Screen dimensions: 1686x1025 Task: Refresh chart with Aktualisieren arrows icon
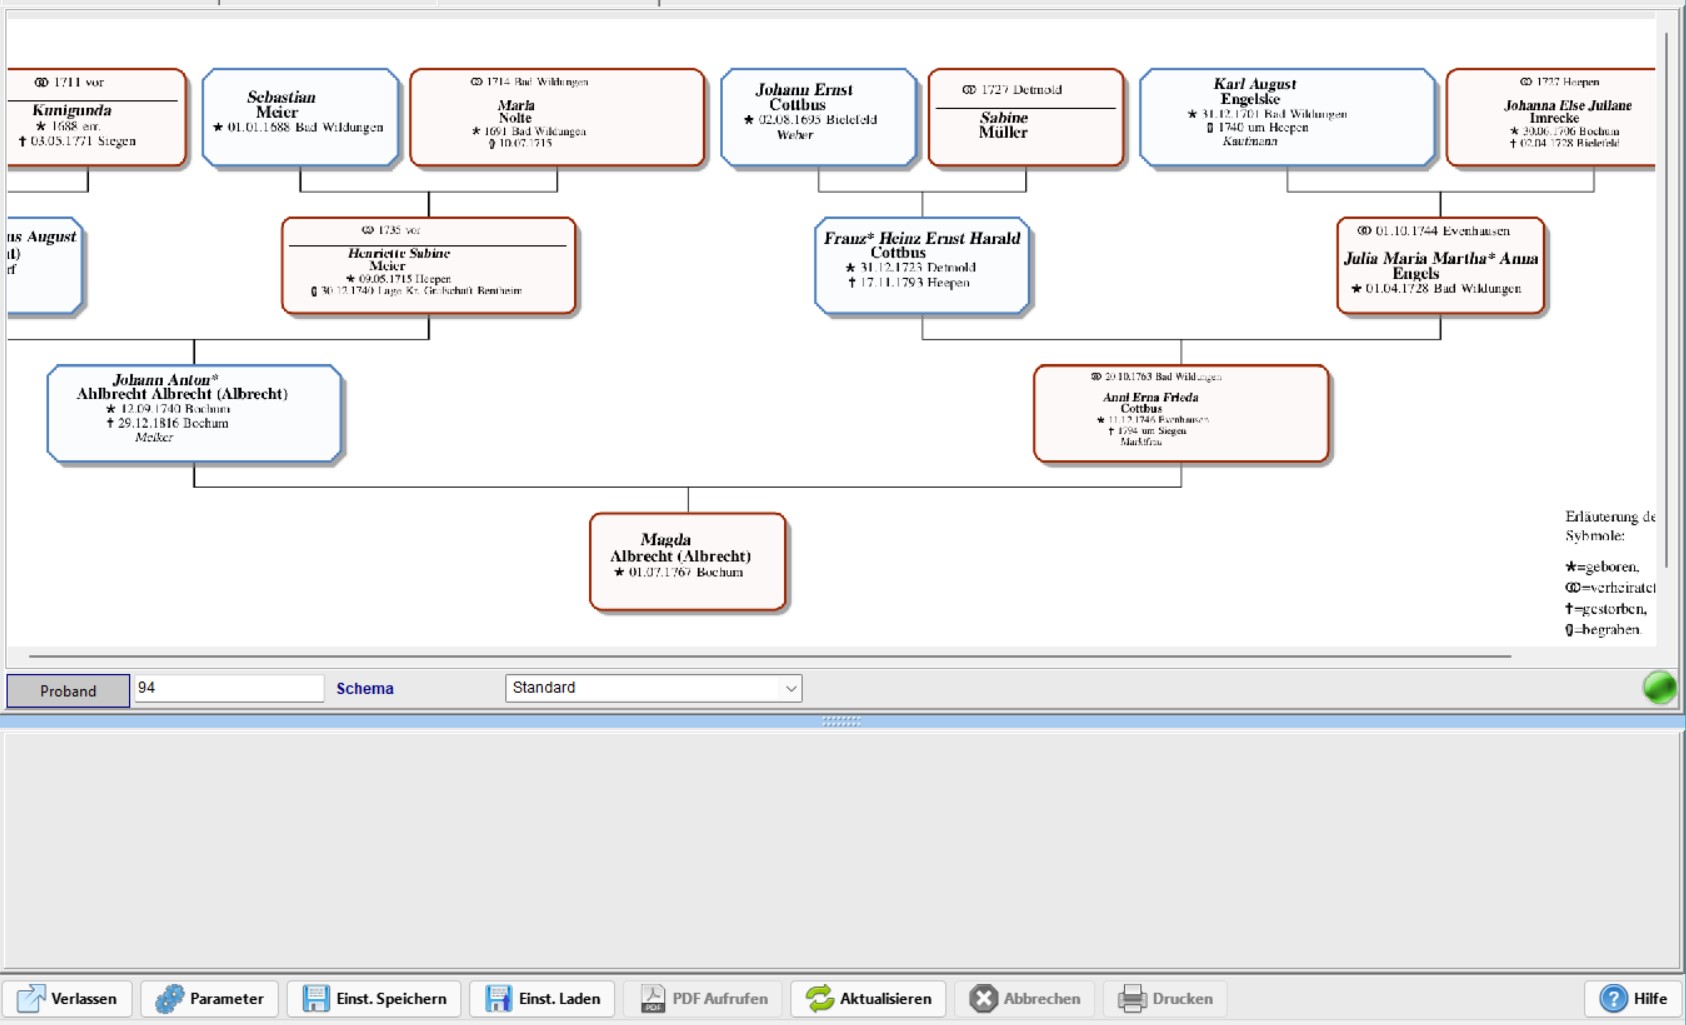point(819,998)
